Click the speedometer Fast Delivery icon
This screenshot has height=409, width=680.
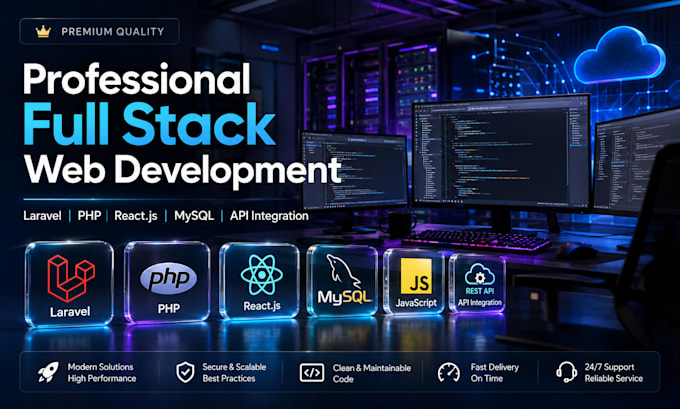[x=448, y=373]
